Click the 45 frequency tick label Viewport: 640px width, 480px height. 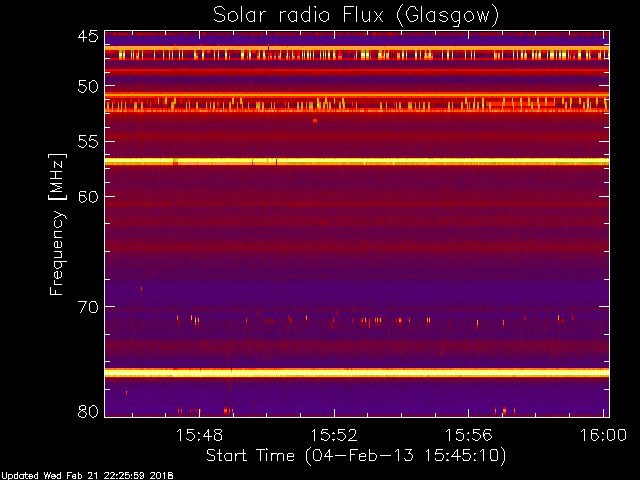click(x=88, y=37)
